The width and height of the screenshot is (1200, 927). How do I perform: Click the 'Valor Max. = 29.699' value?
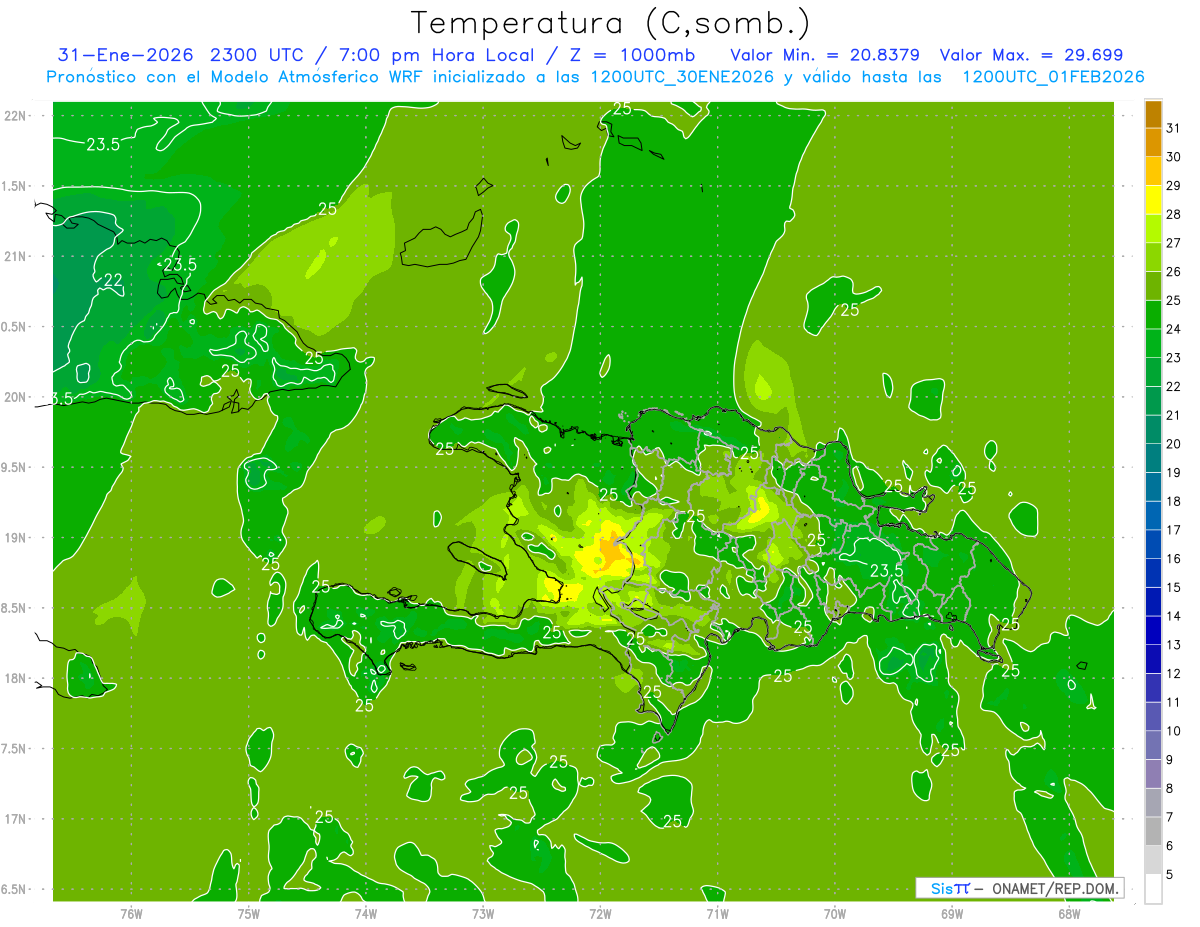pyautogui.click(x=1031, y=55)
